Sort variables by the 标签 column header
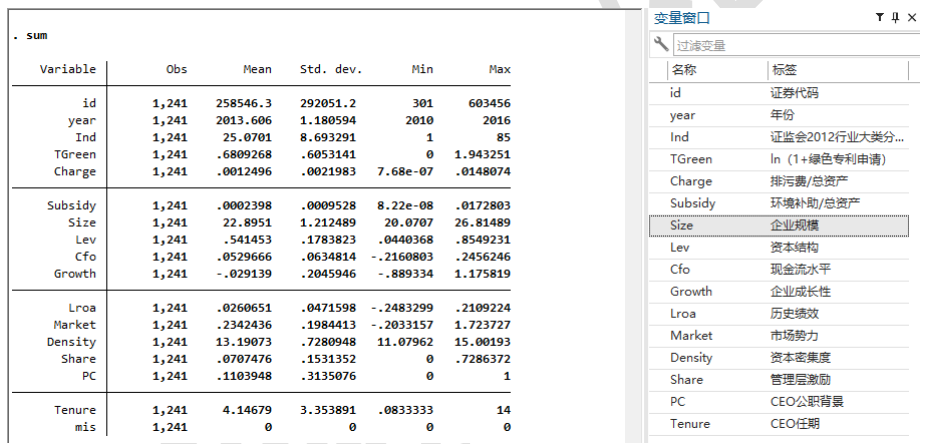 click(x=784, y=70)
